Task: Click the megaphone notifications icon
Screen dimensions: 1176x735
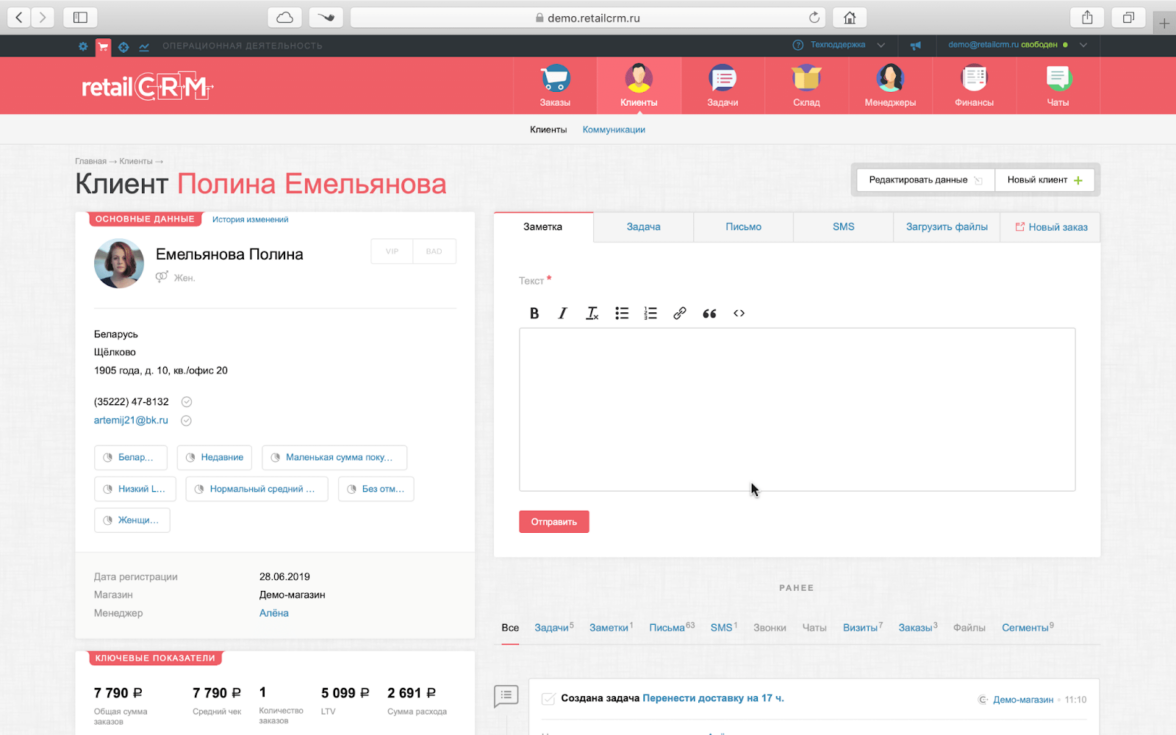Action: pyautogui.click(x=916, y=45)
